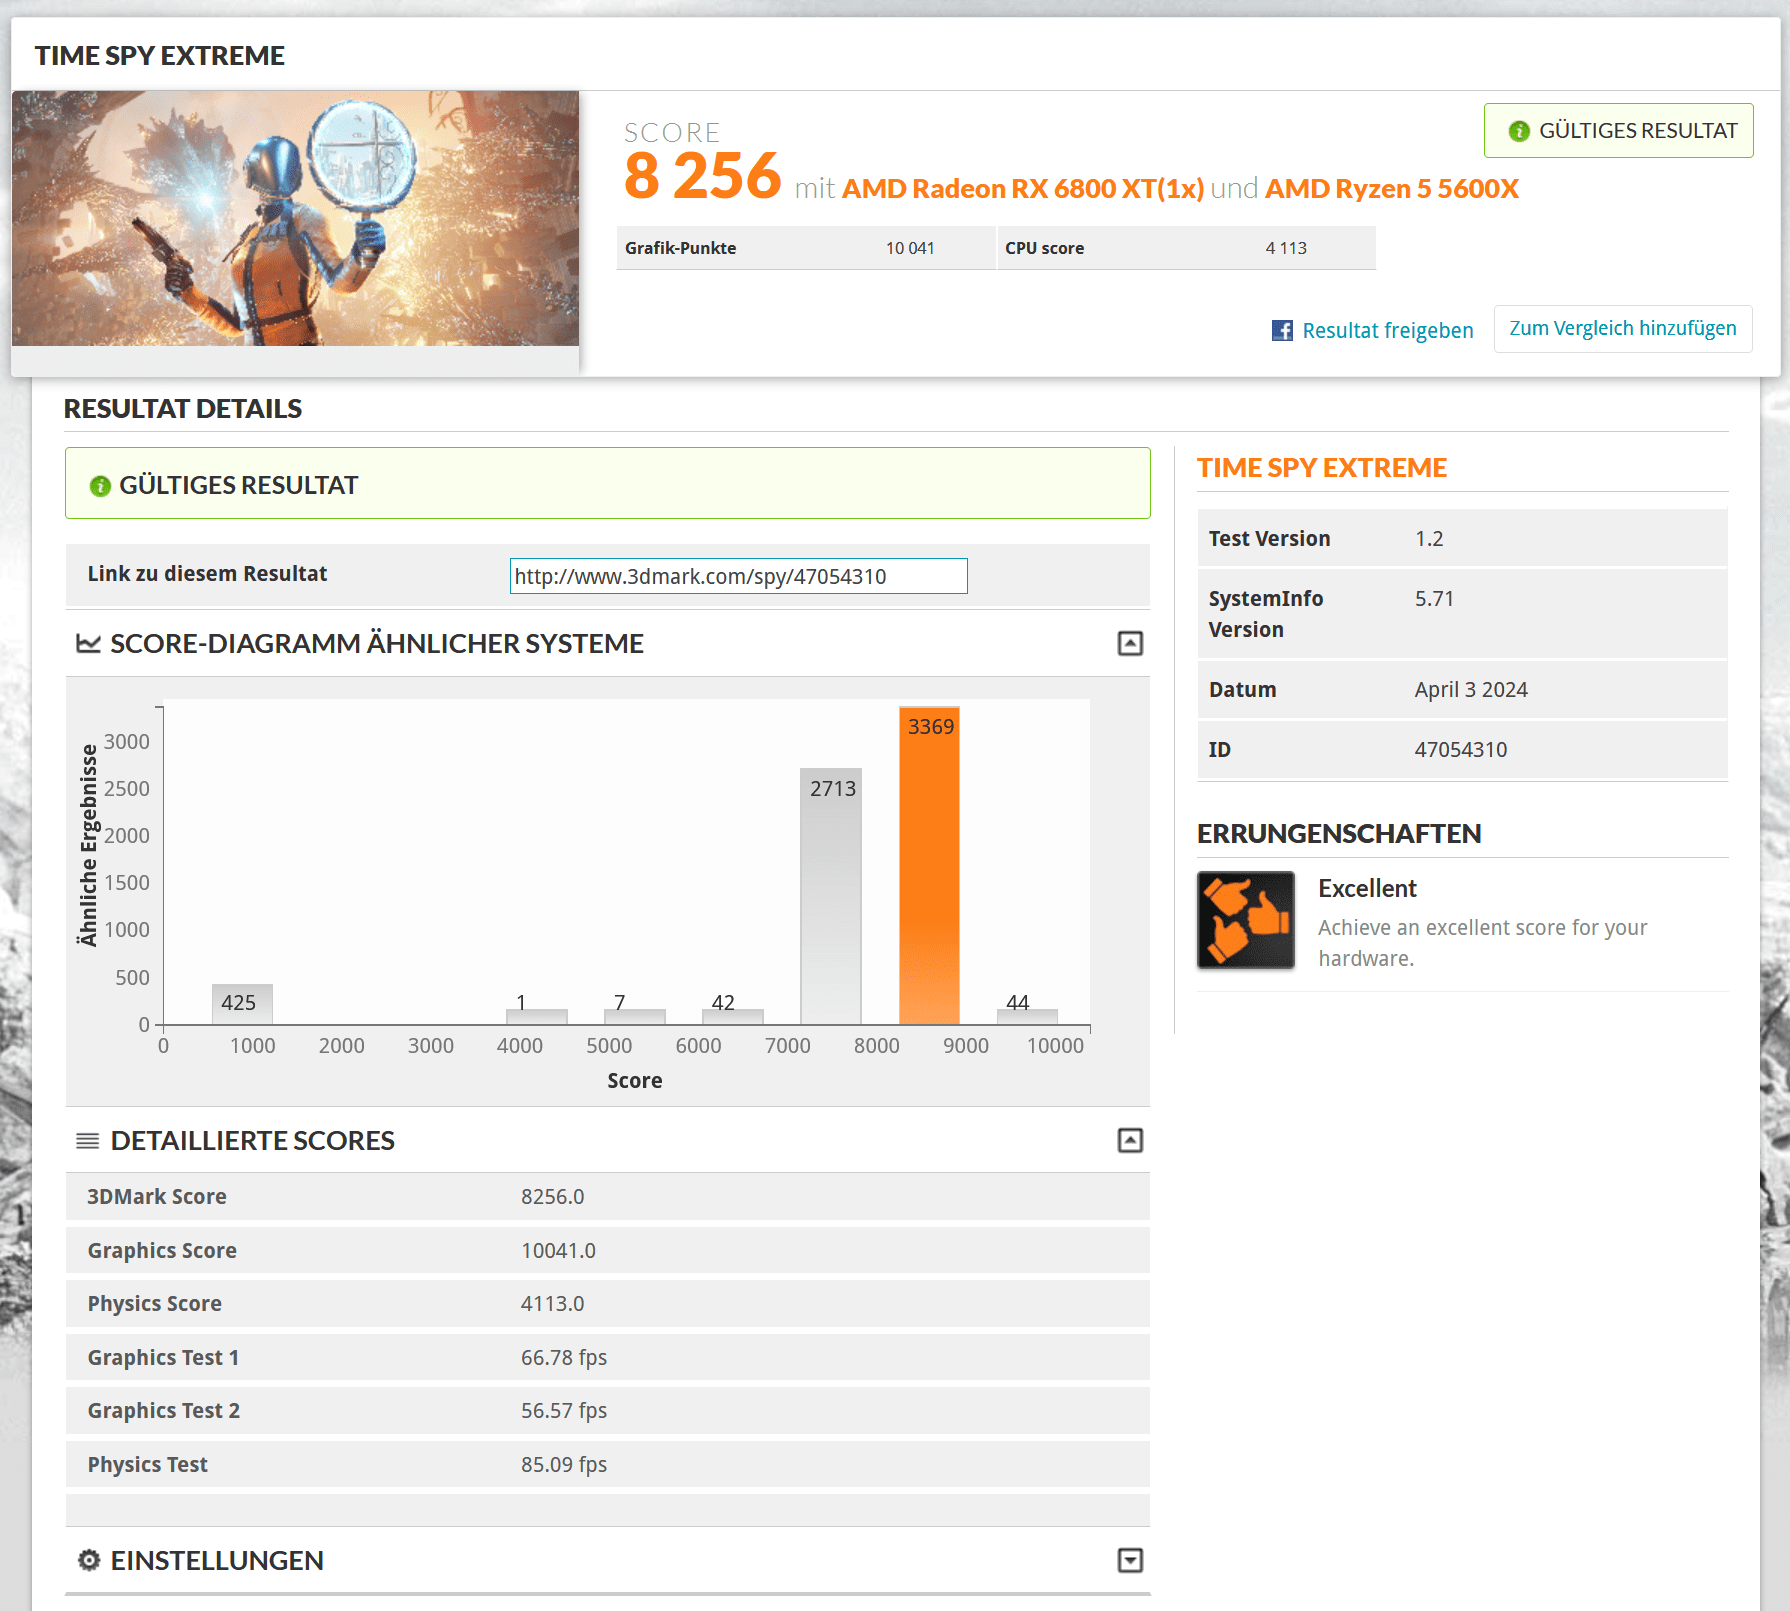The width and height of the screenshot is (1790, 1611).
Task: Click the Excellent achievement badge icon
Action: (x=1246, y=920)
